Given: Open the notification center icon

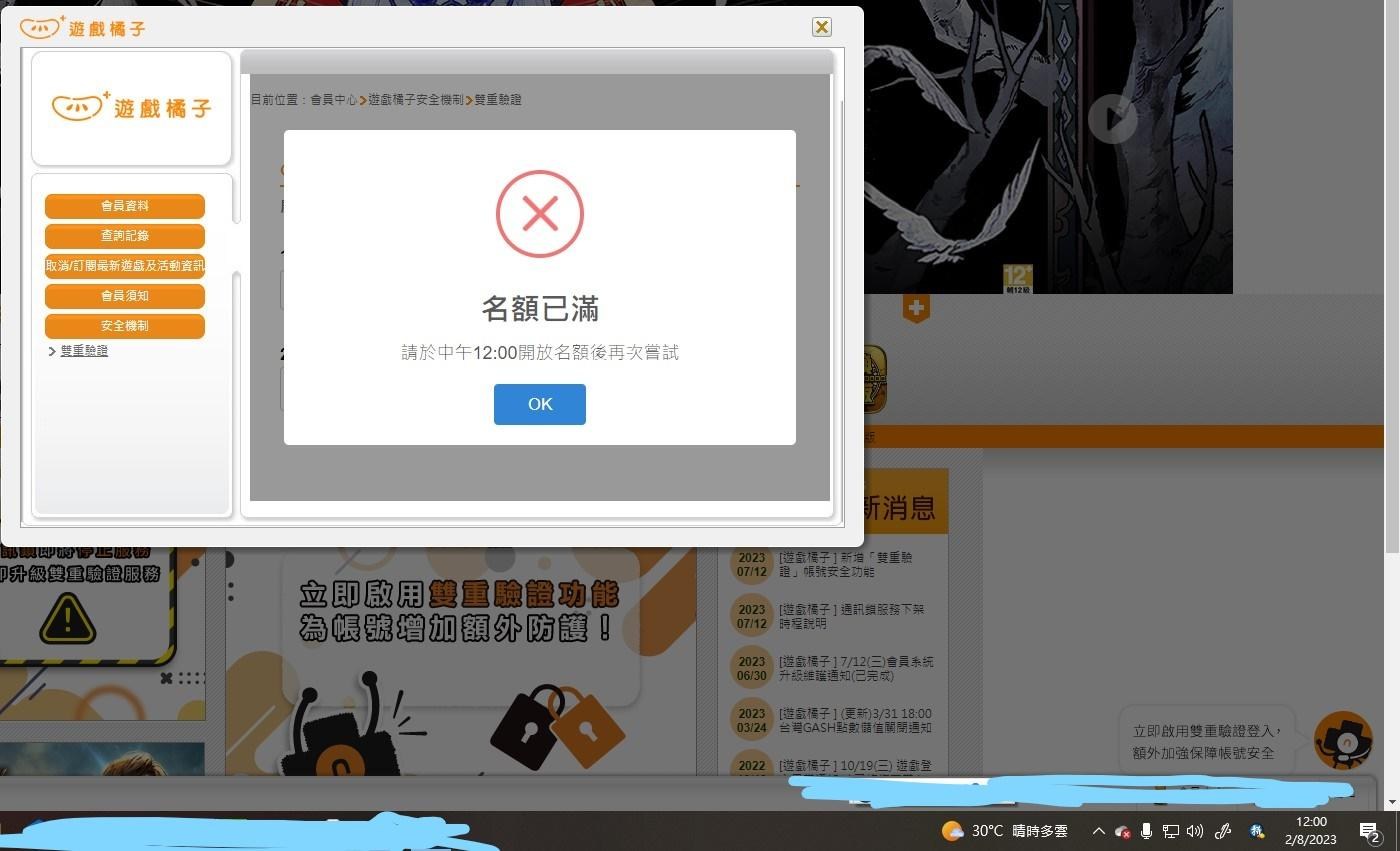Looking at the screenshot, I should click(x=1368, y=831).
